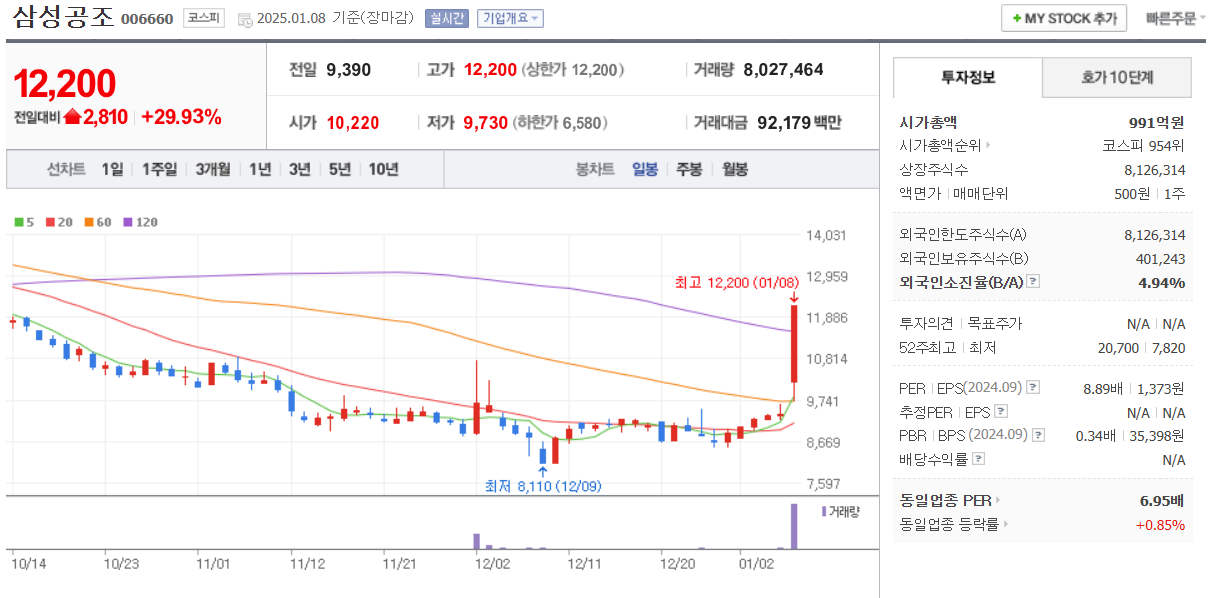The width and height of the screenshot is (1212, 598).
Task: Click the red up-arrow icon beside 2,810
Action: pyautogui.click(x=72, y=117)
